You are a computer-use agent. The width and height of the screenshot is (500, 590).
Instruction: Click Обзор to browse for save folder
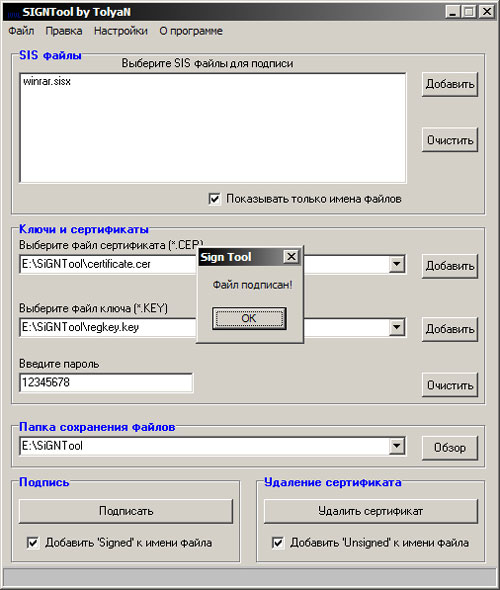[450, 448]
